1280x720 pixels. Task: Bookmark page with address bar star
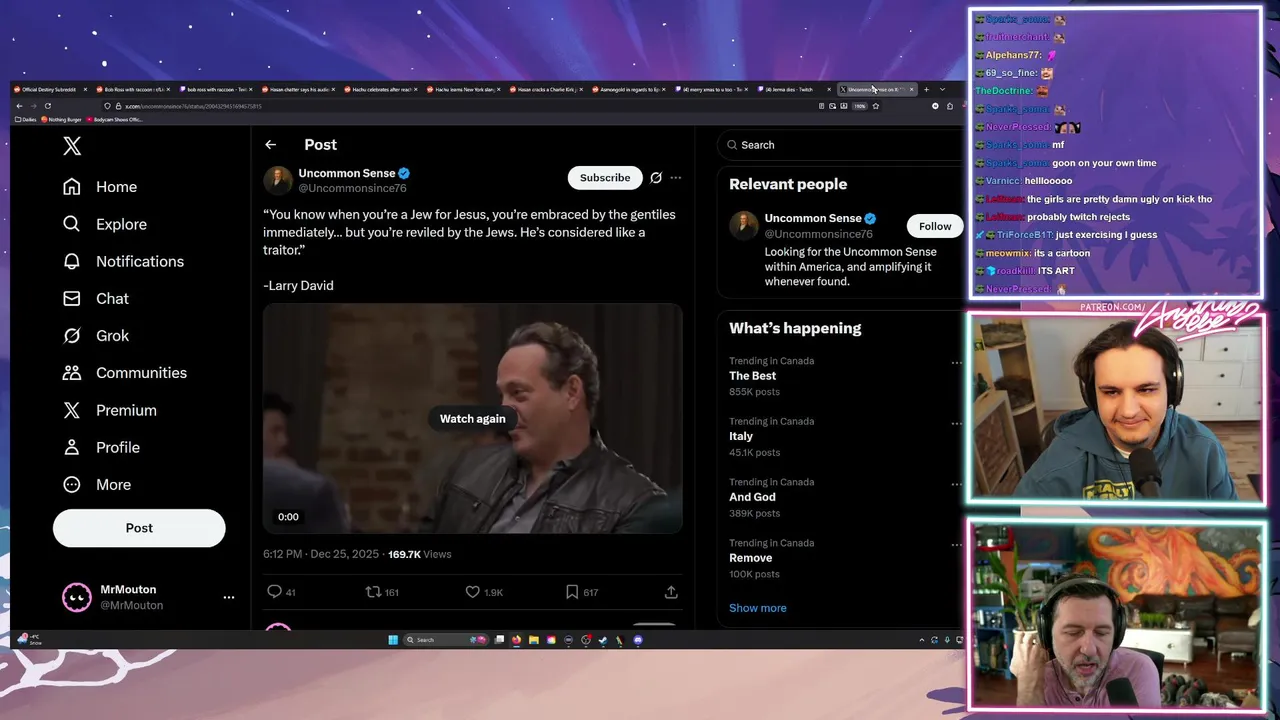tap(876, 106)
